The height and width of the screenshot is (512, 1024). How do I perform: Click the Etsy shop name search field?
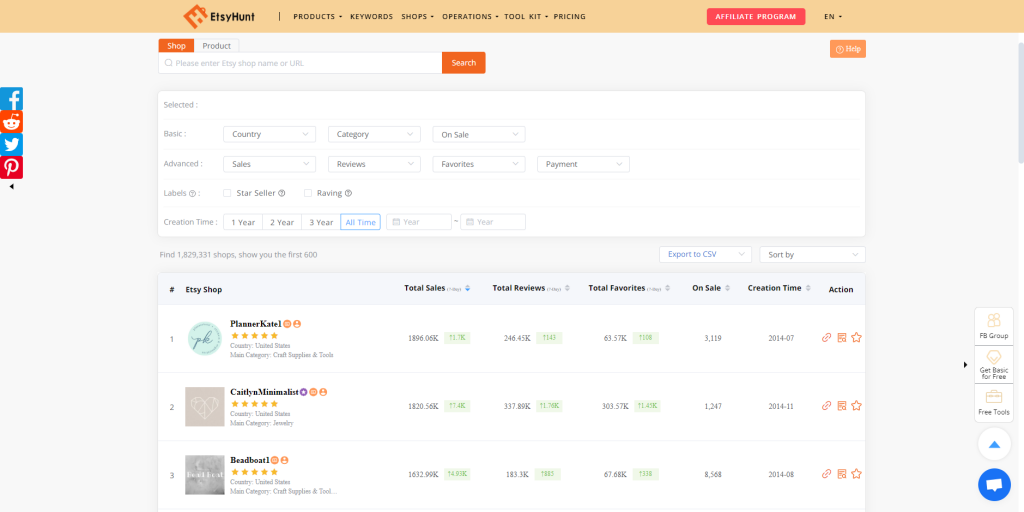(300, 63)
